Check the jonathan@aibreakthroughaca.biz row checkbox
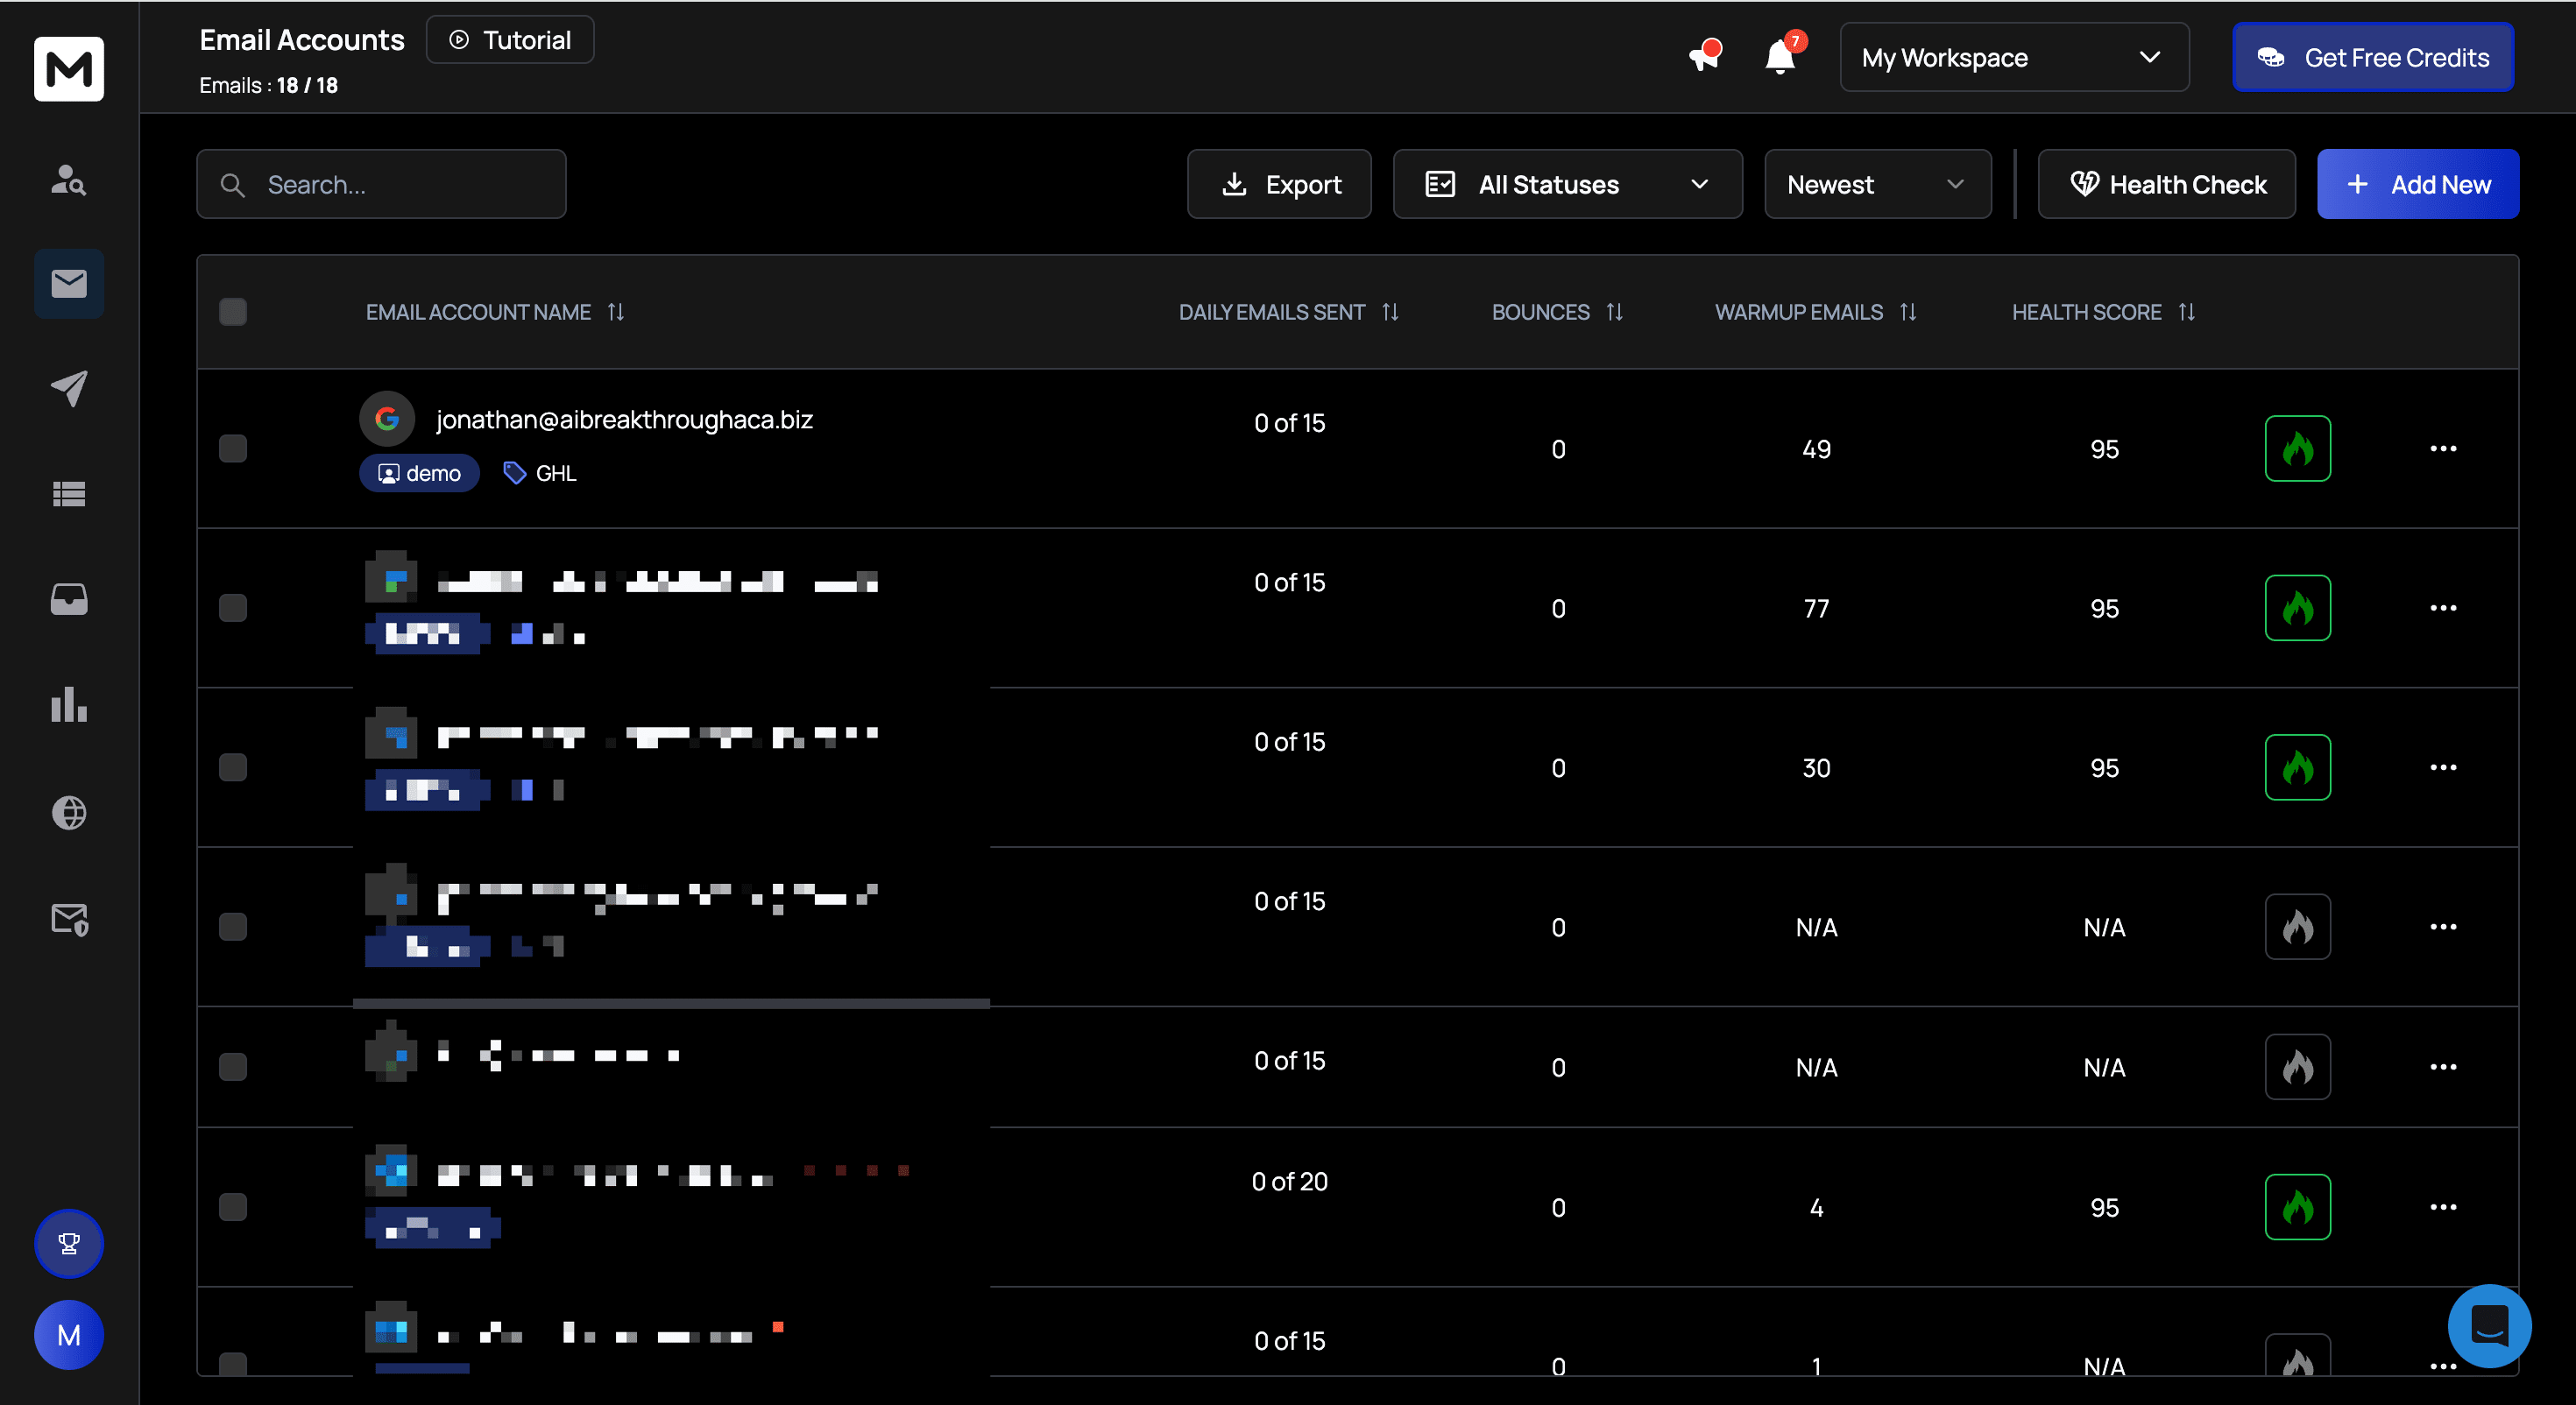2576x1405 pixels. (x=233, y=449)
